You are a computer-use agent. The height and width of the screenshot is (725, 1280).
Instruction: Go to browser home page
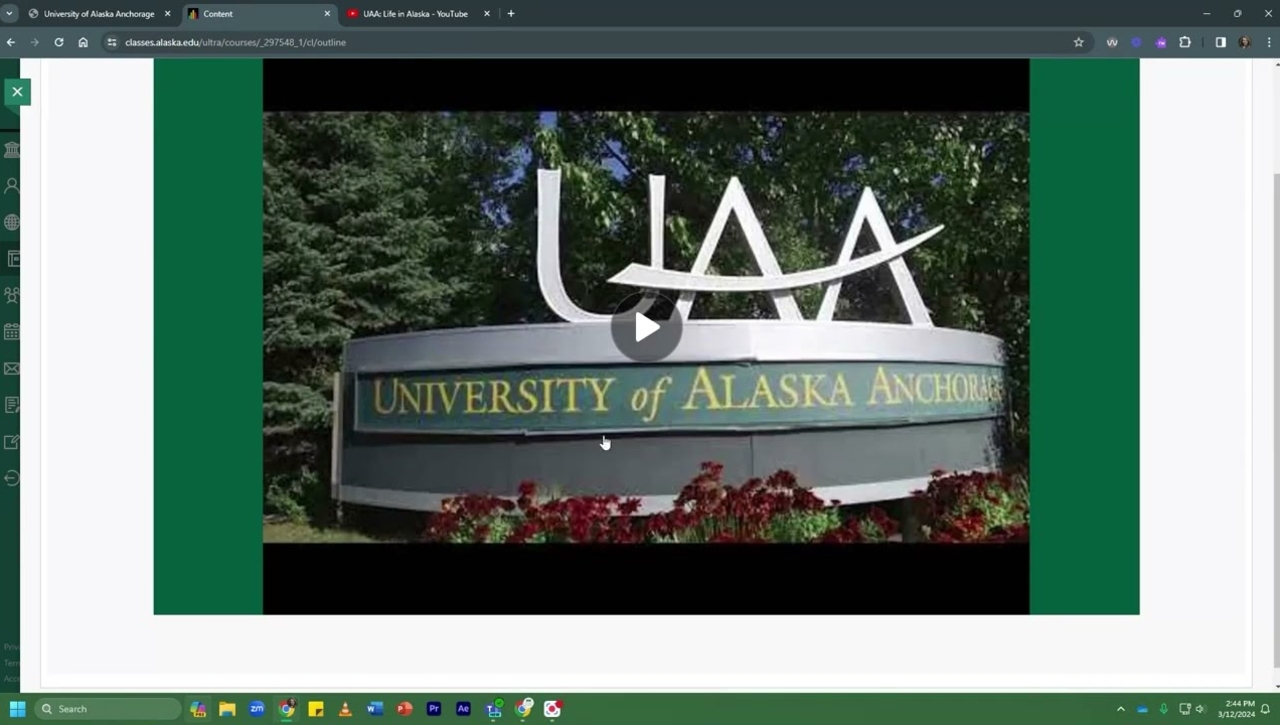click(83, 42)
